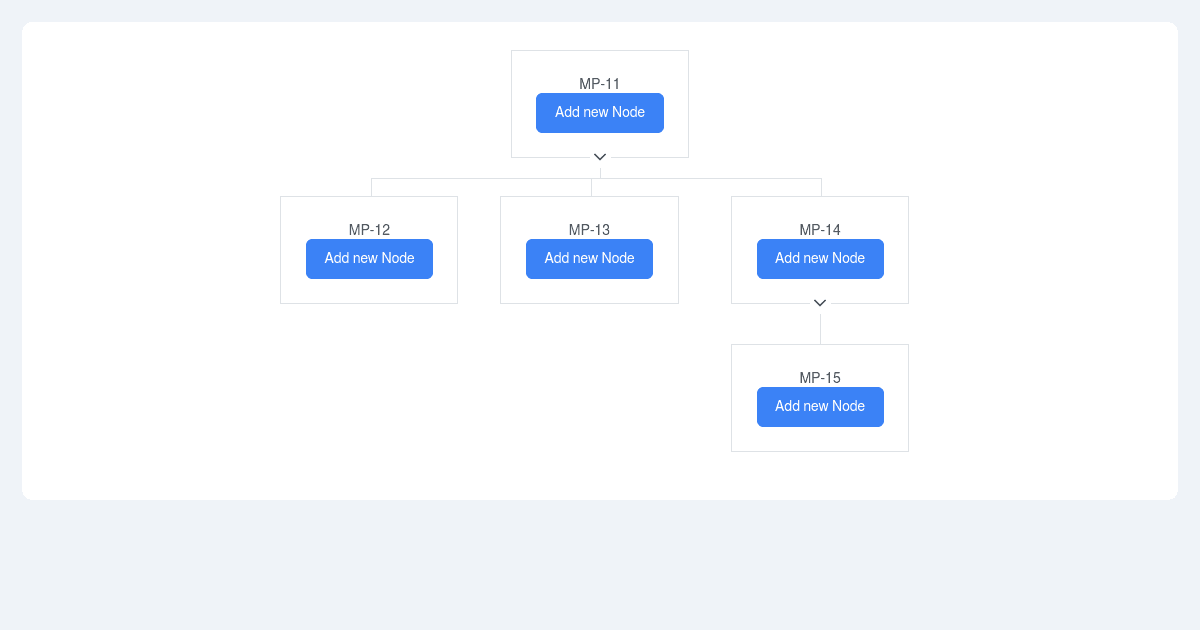Click gray page background below the panel
The height and width of the screenshot is (630, 1200).
tap(600, 565)
